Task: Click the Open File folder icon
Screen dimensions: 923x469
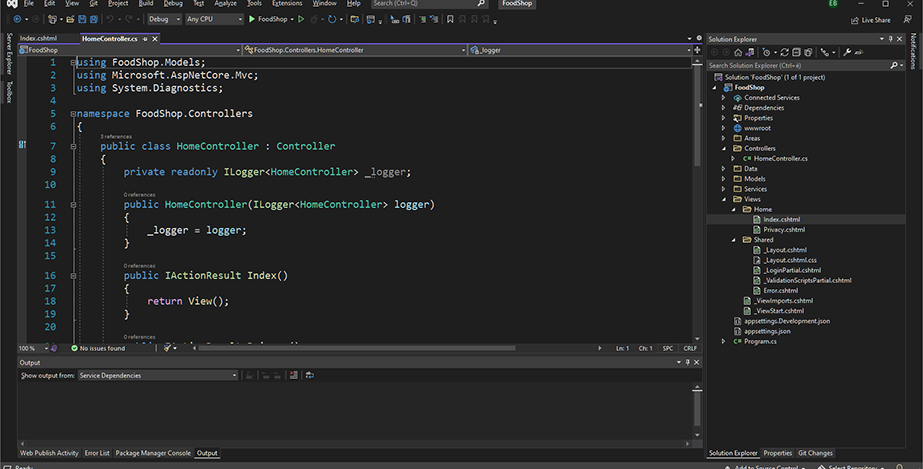Action: pyautogui.click(x=70, y=19)
